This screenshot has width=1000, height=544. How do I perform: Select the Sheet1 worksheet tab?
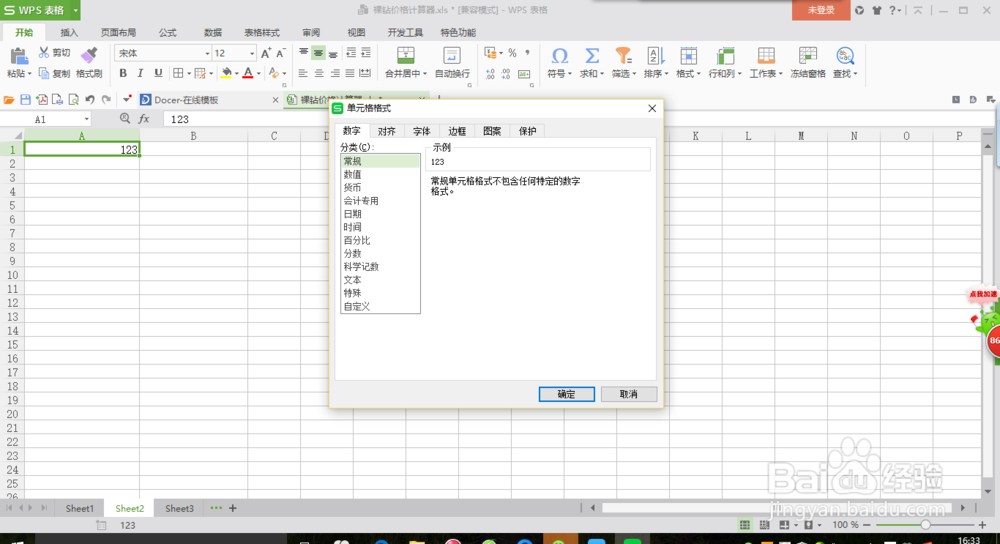click(x=80, y=508)
